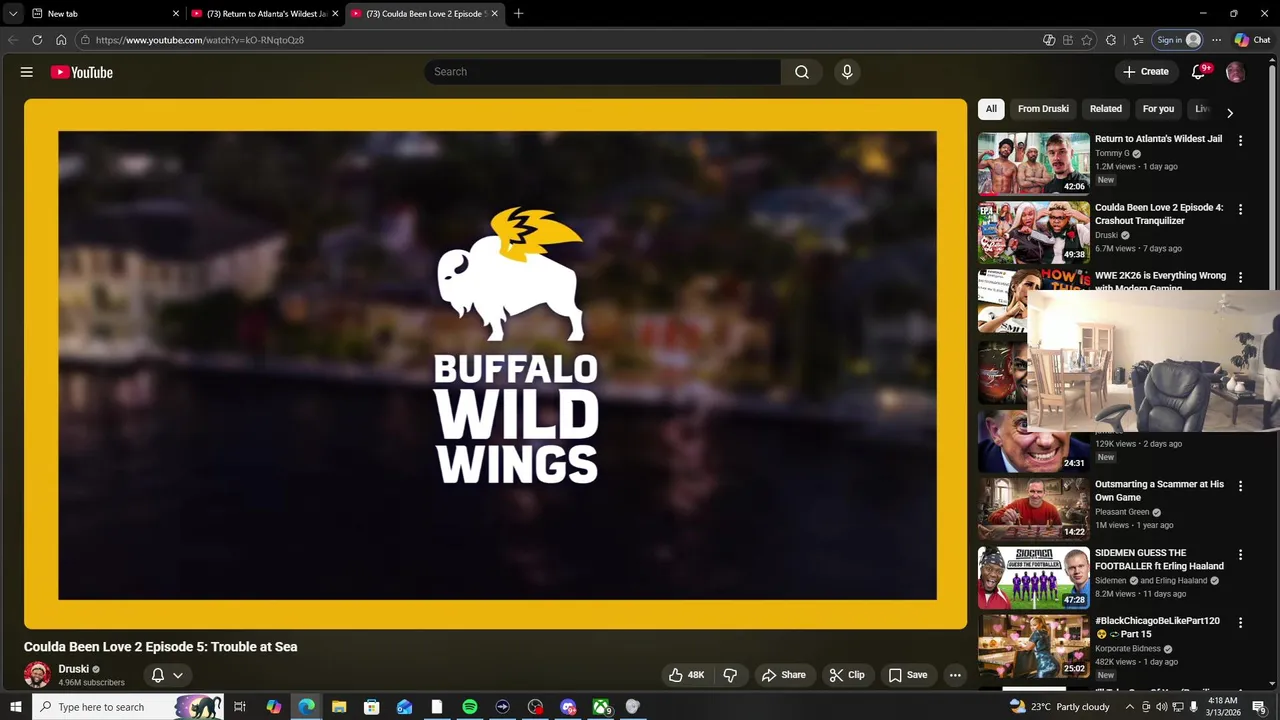Open Task View on taskbar
The image size is (1280, 720).
pos(240,707)
